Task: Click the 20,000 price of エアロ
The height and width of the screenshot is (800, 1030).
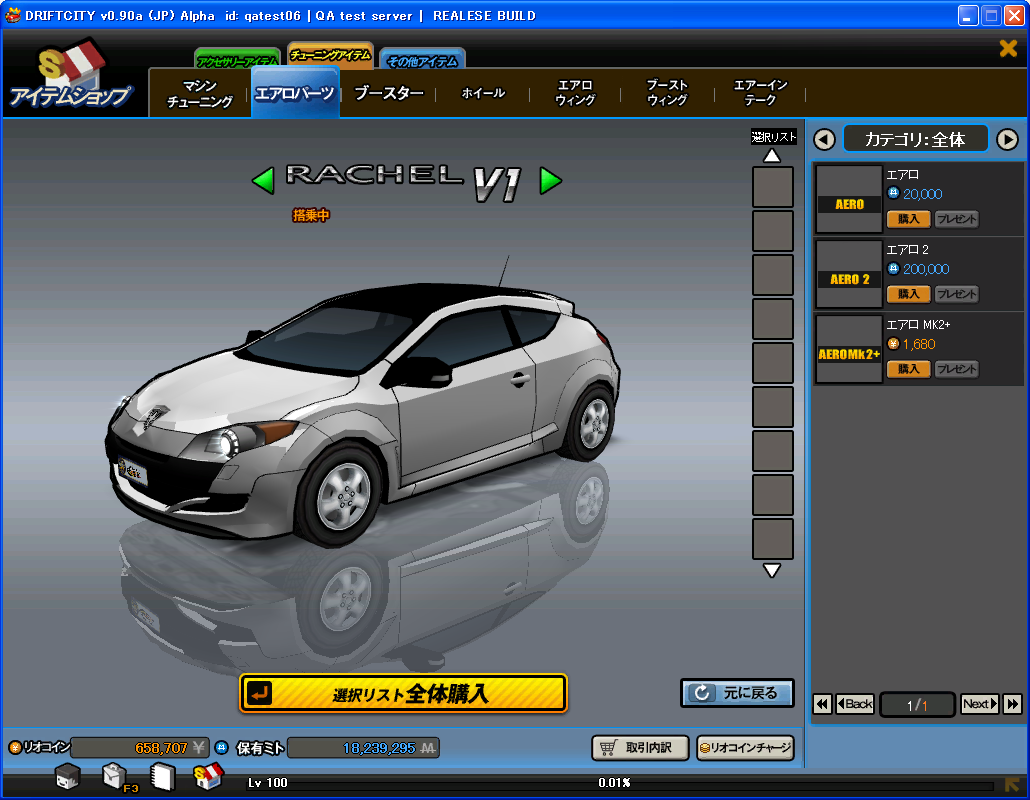Action: tap(922, 194)
